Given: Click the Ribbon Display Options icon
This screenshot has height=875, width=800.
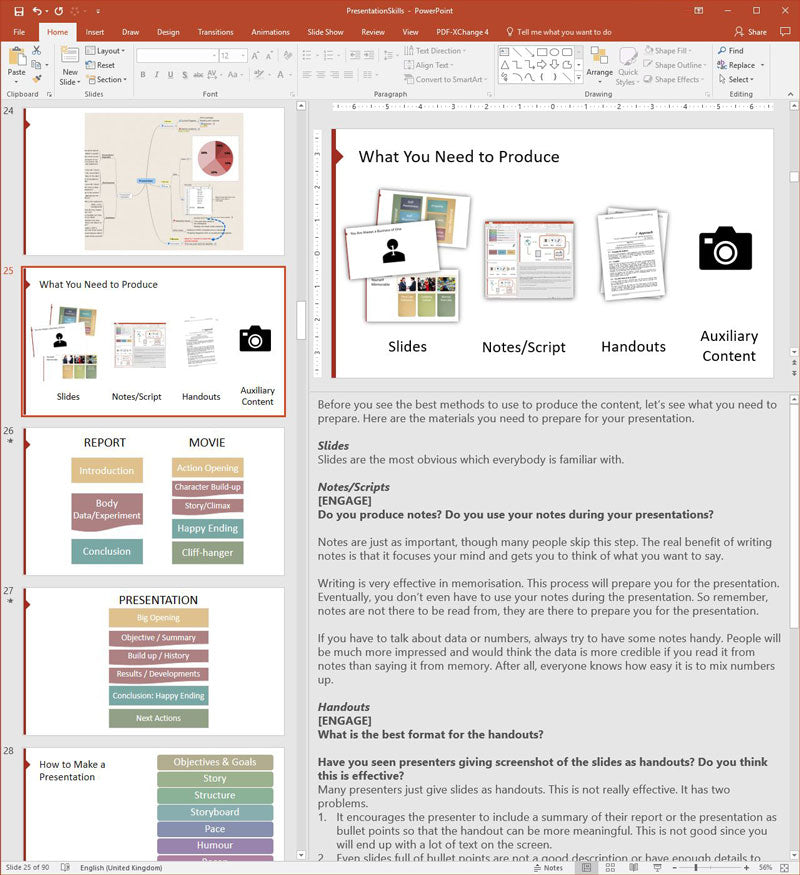Looking at the screenshot, I should (698, 11).
